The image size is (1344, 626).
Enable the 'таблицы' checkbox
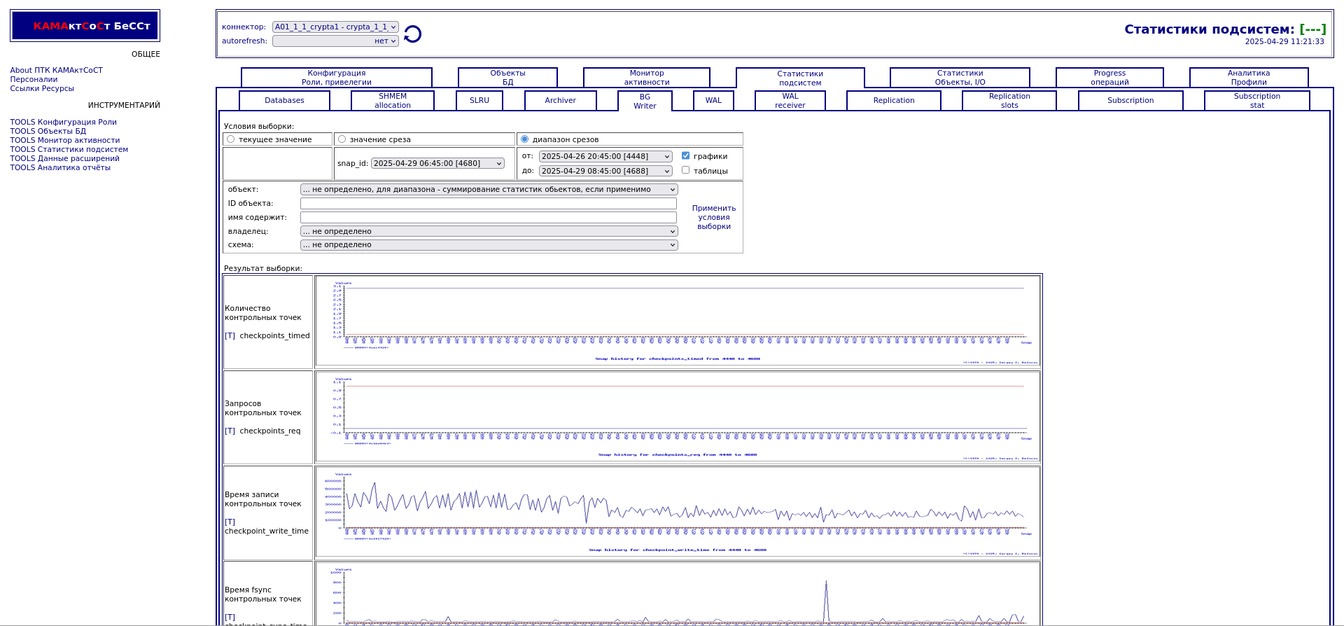coord(686,170)
